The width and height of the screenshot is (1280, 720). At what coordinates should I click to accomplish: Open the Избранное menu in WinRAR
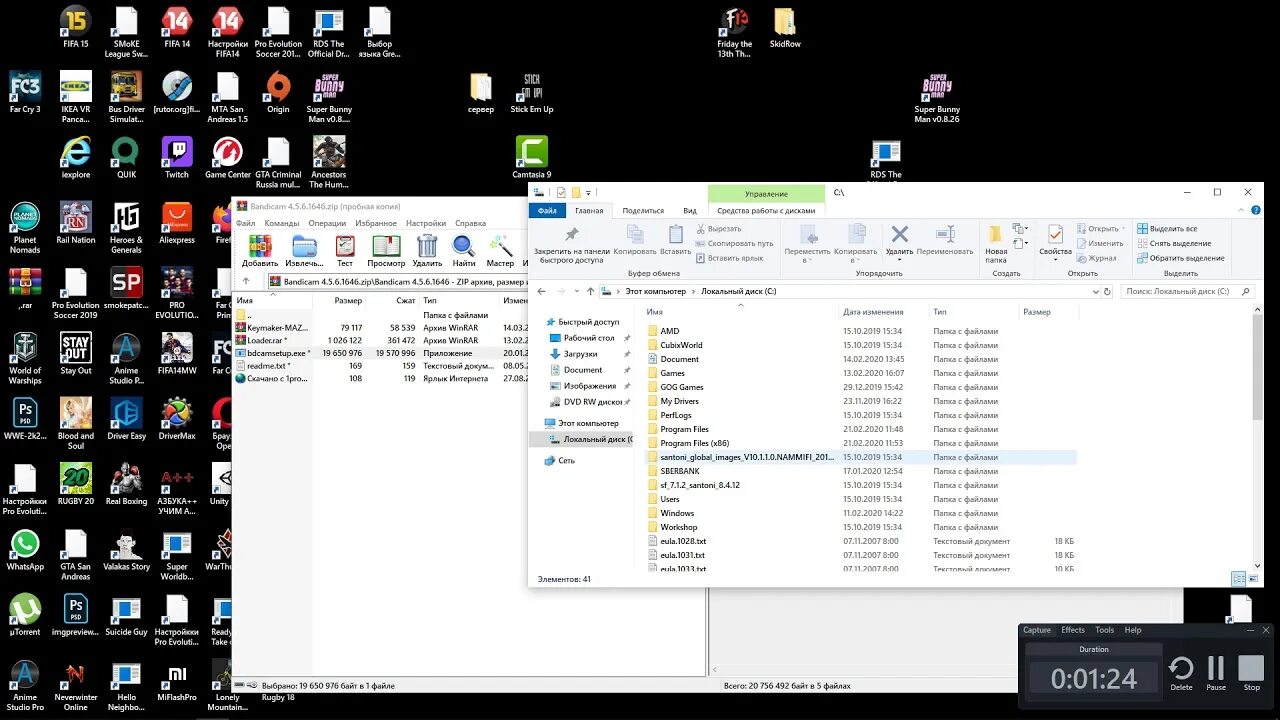[376, 223]
